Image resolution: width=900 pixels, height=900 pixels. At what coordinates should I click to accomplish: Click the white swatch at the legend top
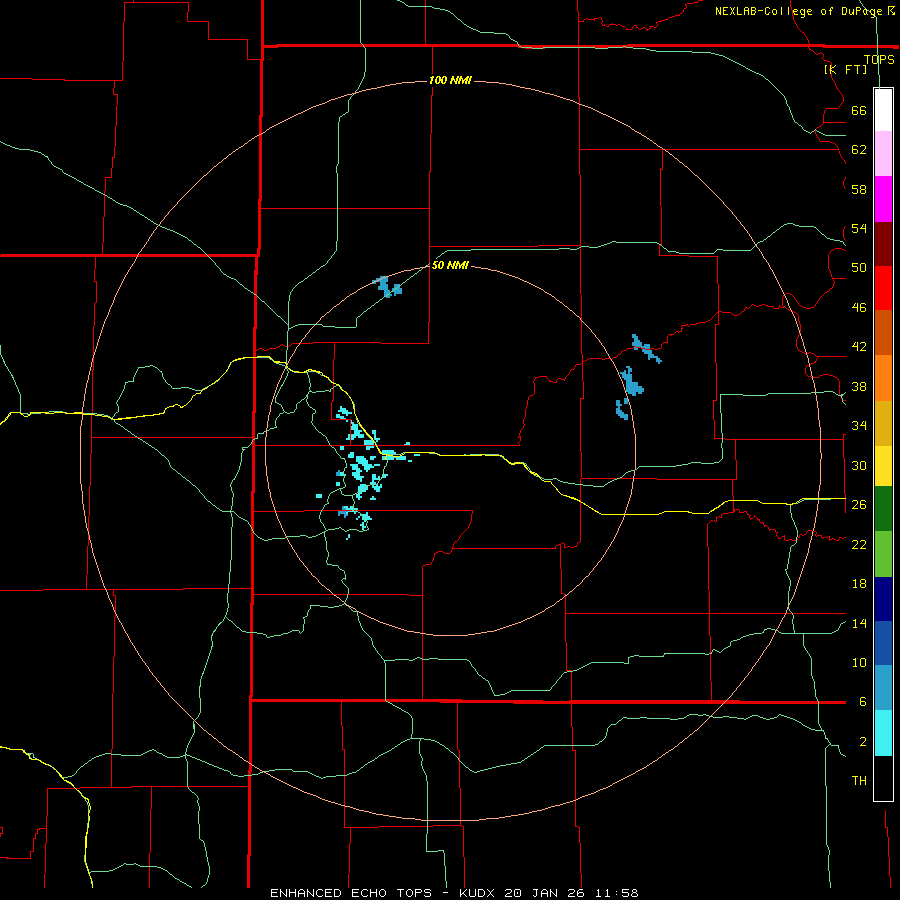883,110
